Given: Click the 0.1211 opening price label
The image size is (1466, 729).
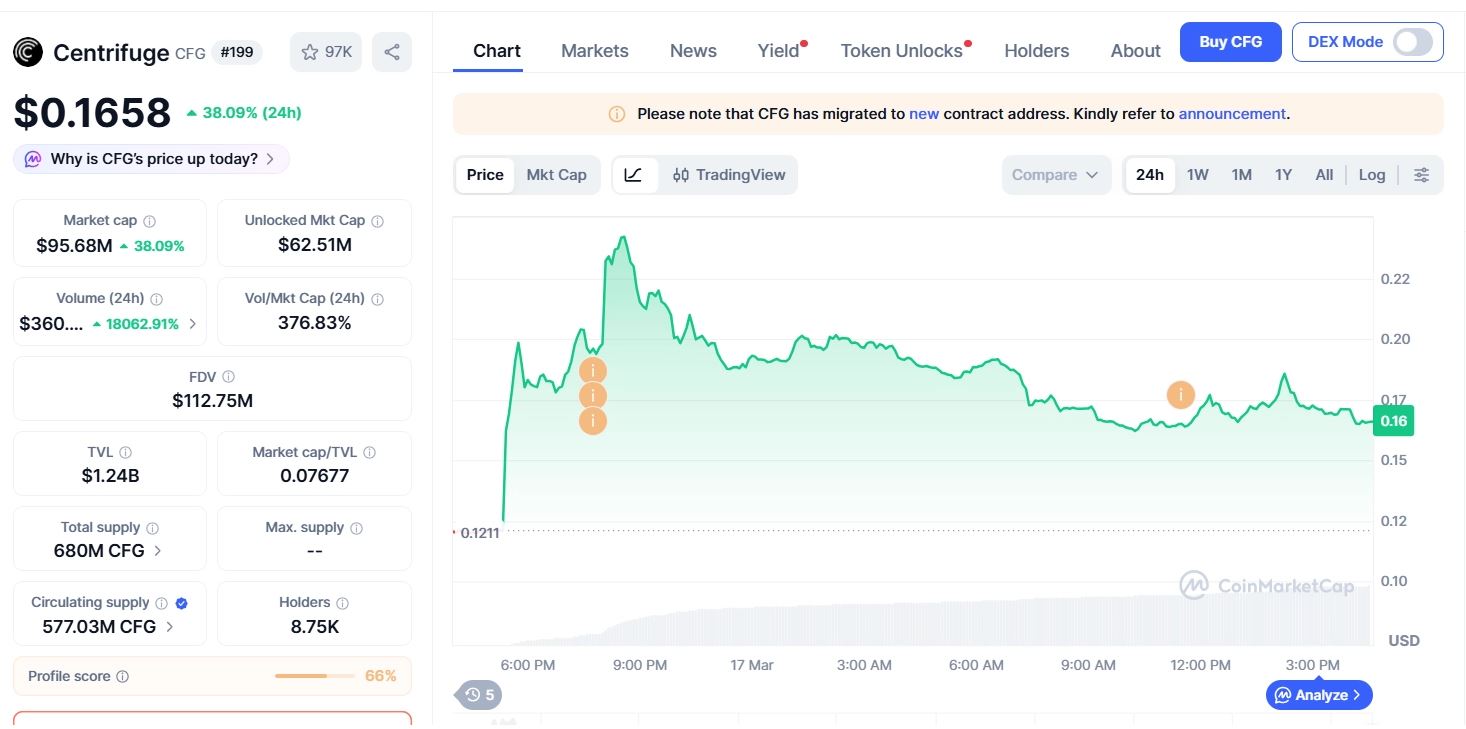Looking at the screenshot, I should tap(480, 533).
